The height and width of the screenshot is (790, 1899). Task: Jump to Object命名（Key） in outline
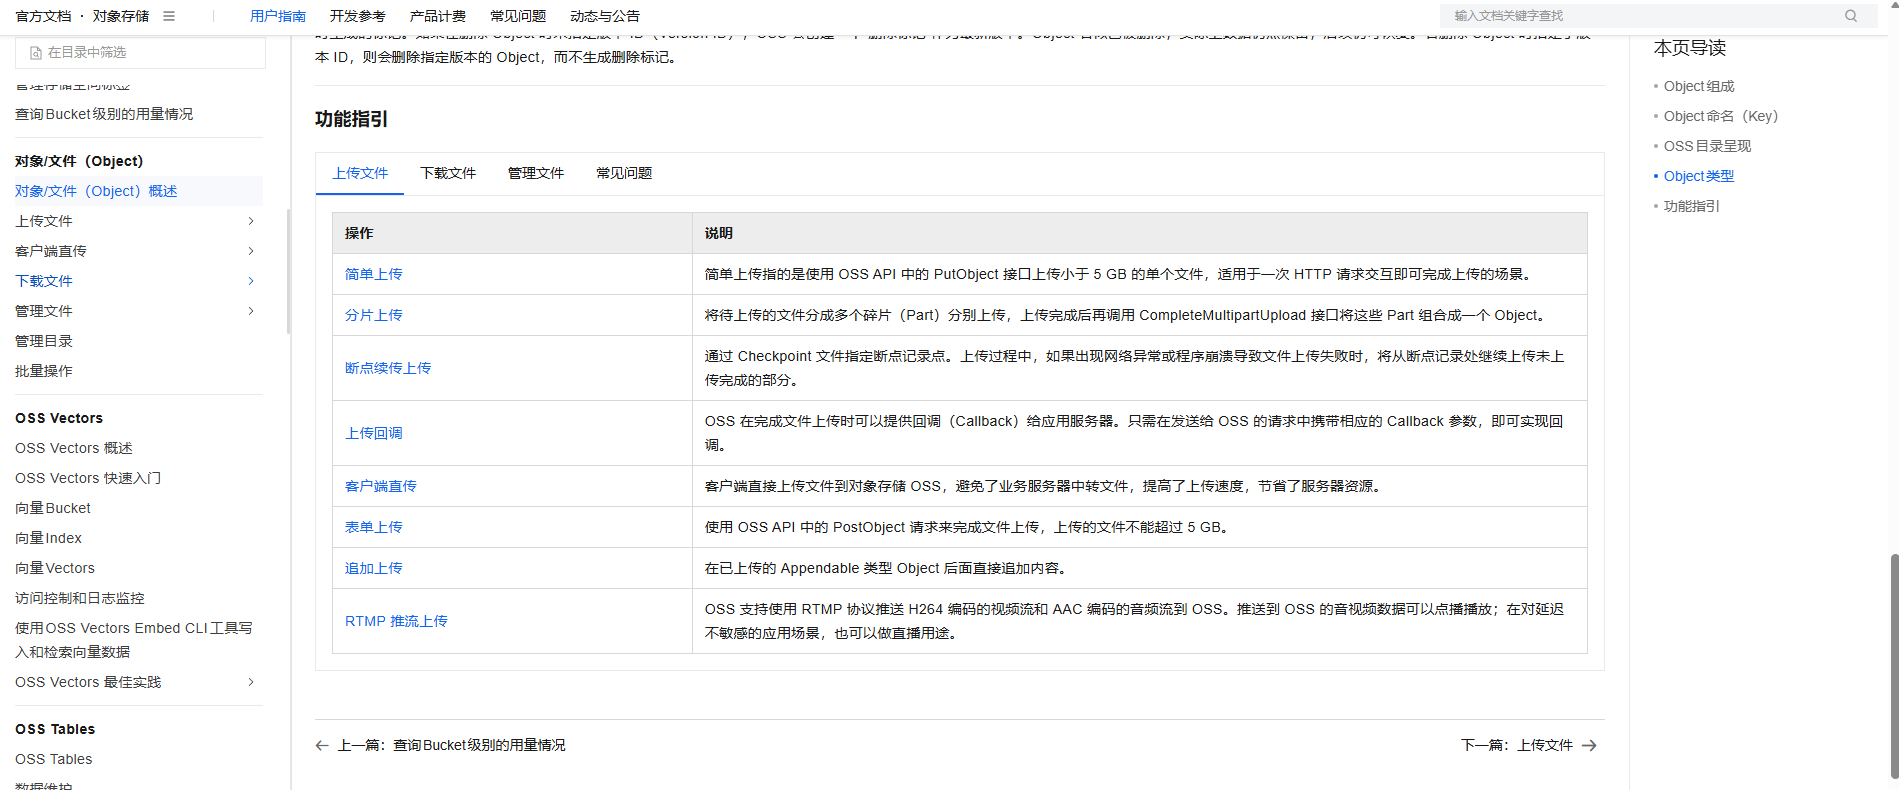click(x=1721, y=116)
